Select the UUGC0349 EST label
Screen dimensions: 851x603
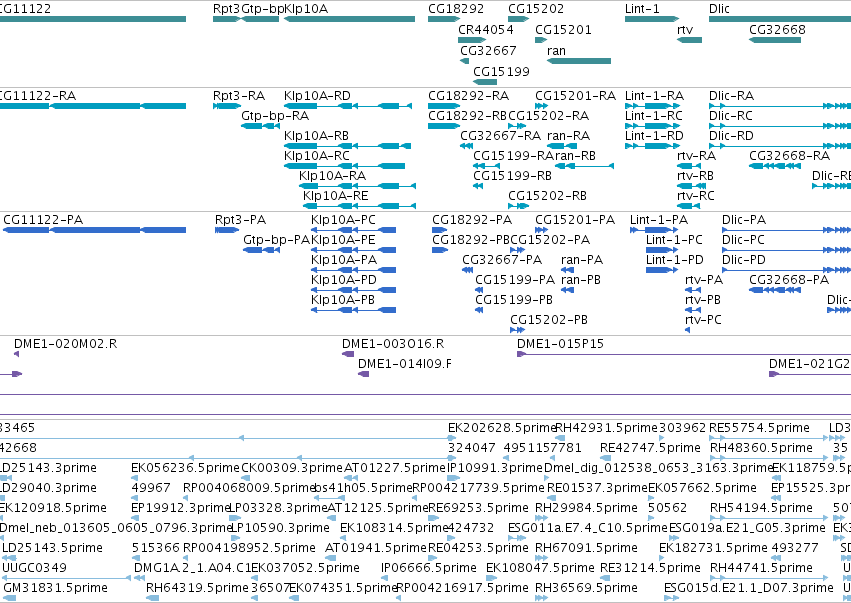point(34,568)
